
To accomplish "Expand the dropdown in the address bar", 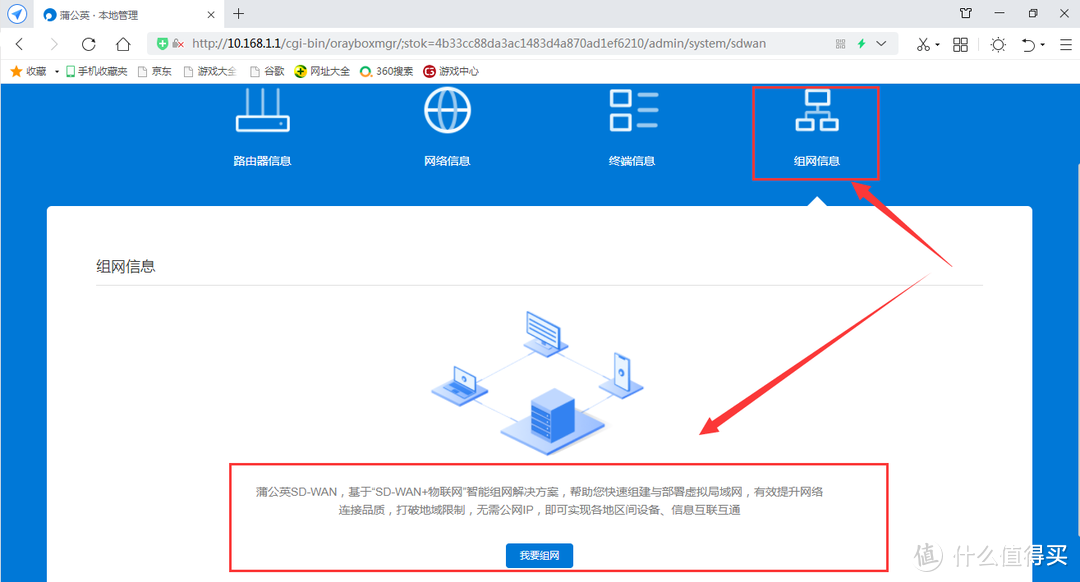I will 881,43.
